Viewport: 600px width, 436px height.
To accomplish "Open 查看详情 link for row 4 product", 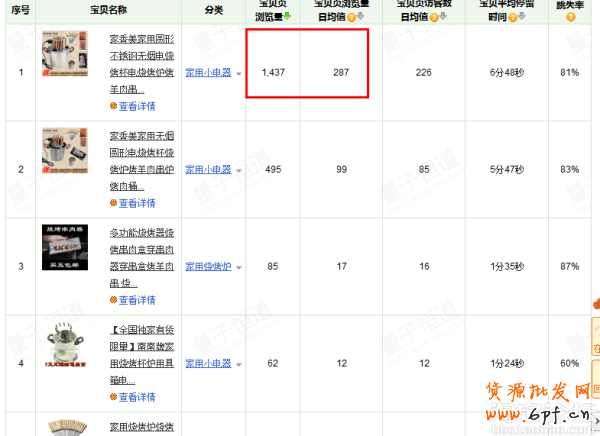I will pos(137,397).
